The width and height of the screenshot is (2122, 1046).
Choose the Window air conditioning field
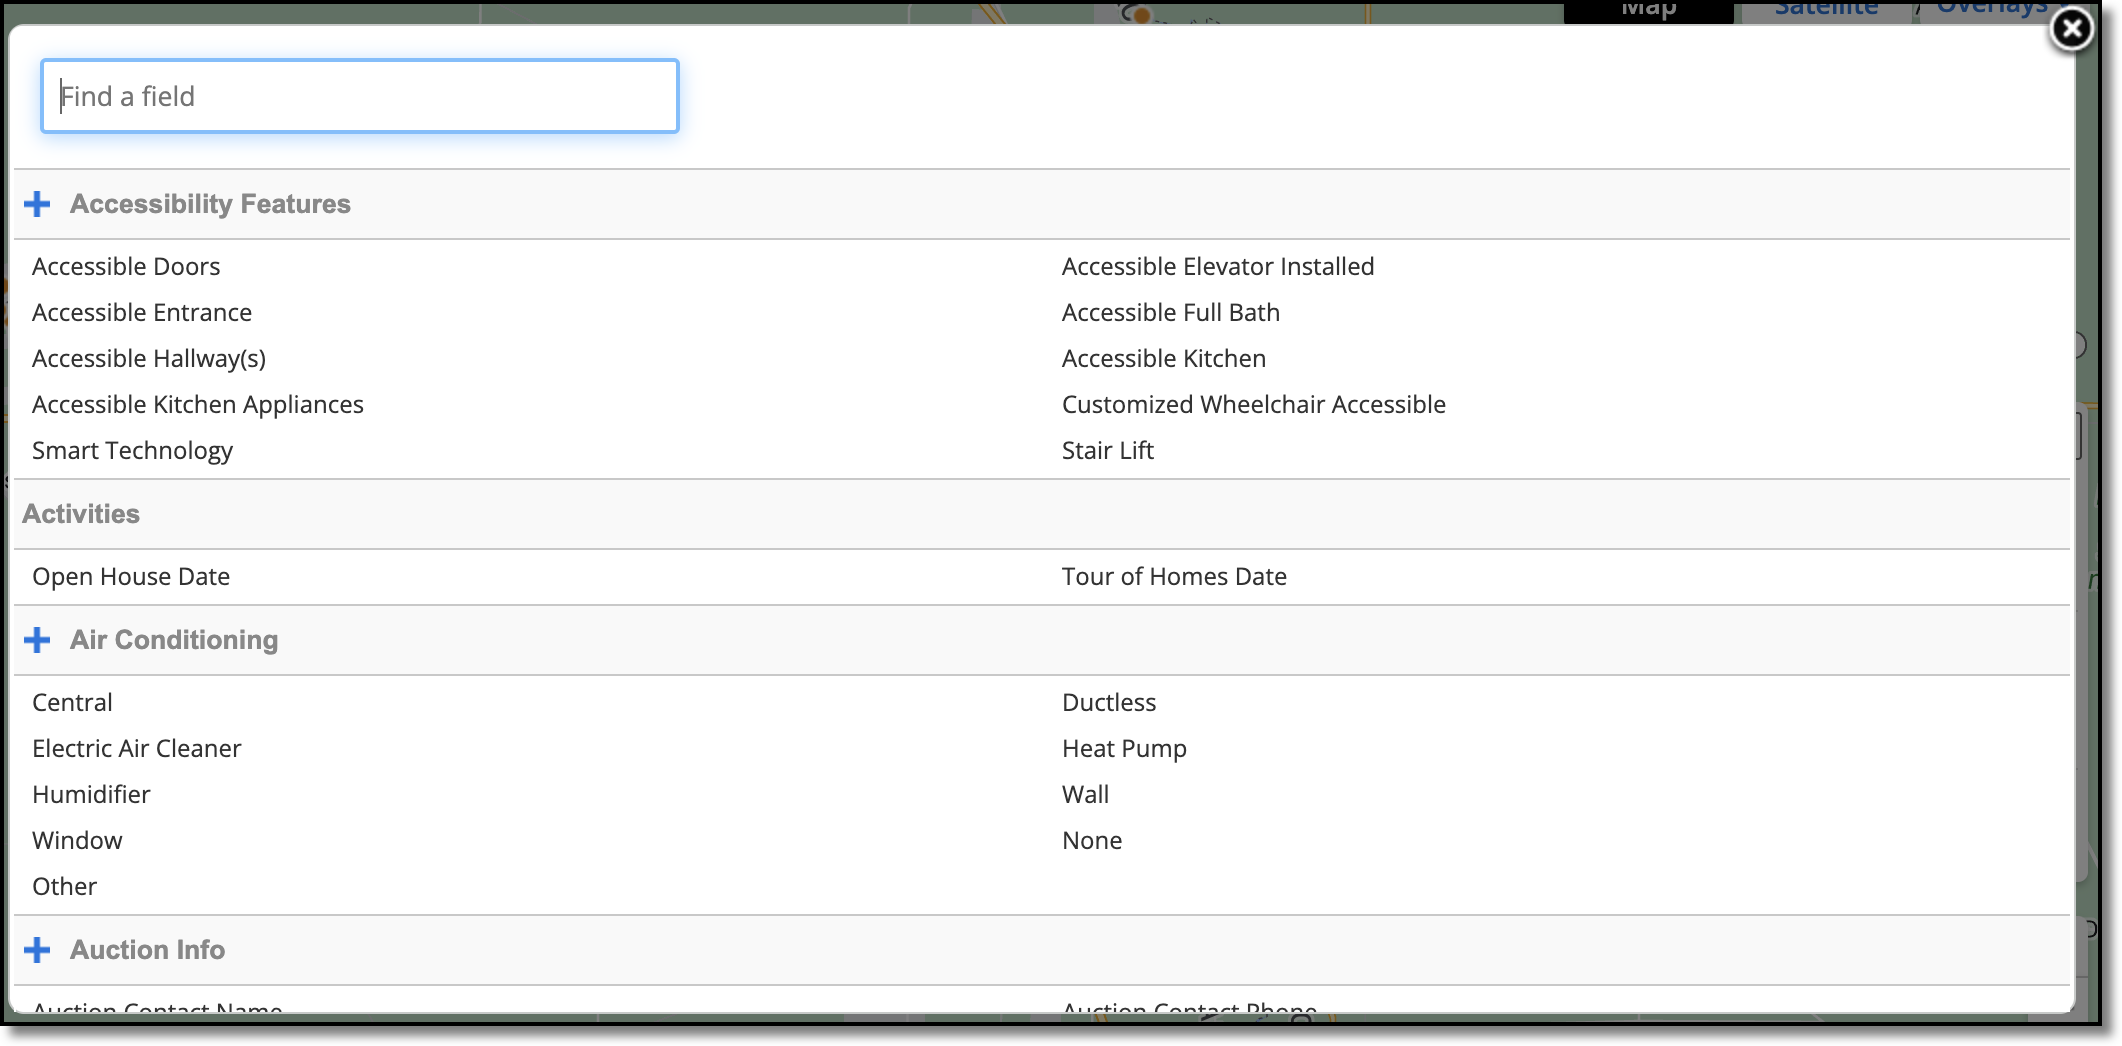point(77,841)
